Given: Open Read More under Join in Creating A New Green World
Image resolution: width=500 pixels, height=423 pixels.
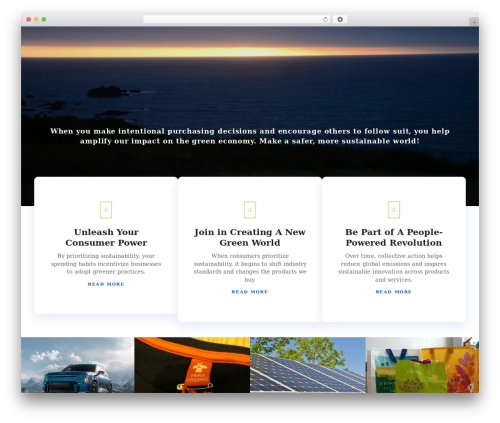Looking at the screenshot, I should [x=250, y=292].
